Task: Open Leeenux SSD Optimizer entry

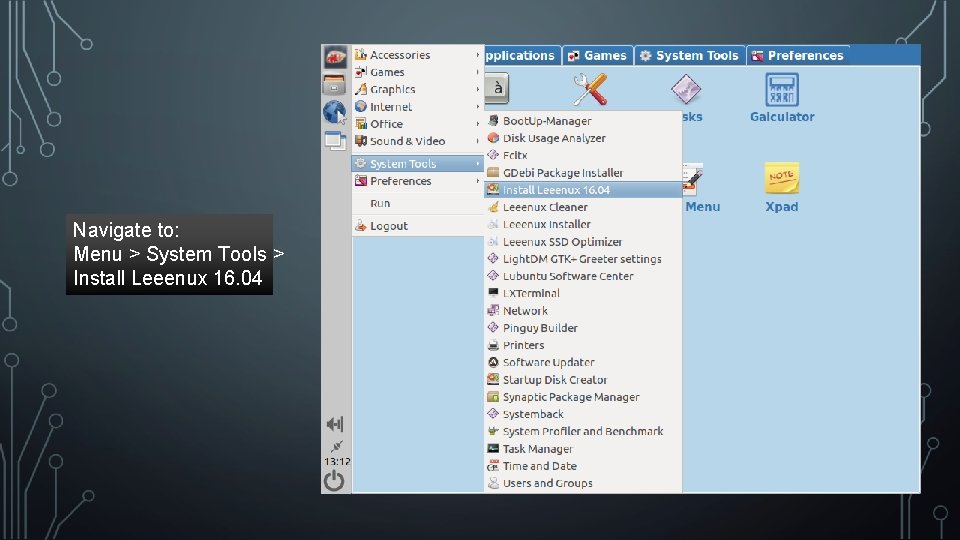Action: coord(583,242)
